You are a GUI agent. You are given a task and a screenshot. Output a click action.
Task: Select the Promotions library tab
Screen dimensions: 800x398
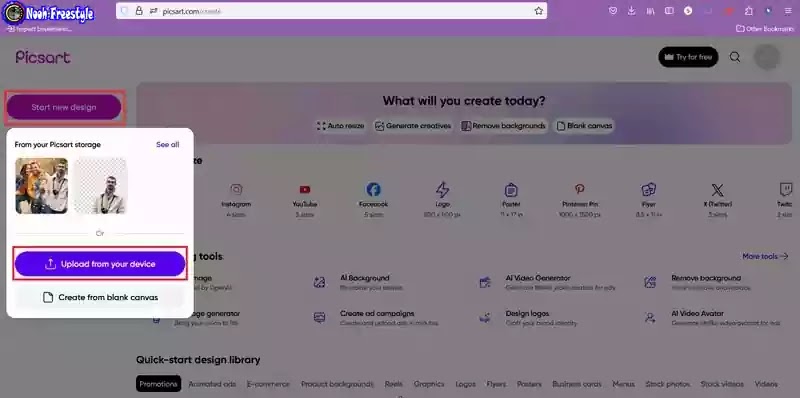pos(159,384)
